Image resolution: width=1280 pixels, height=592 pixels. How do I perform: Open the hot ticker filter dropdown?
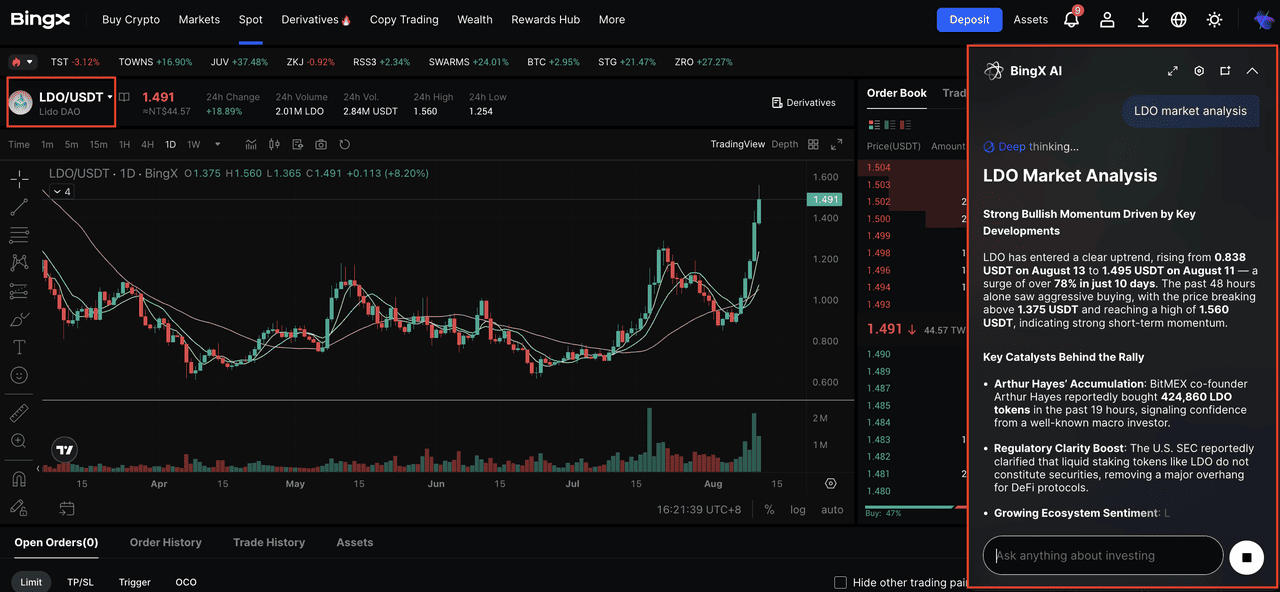tap(23, 62)
